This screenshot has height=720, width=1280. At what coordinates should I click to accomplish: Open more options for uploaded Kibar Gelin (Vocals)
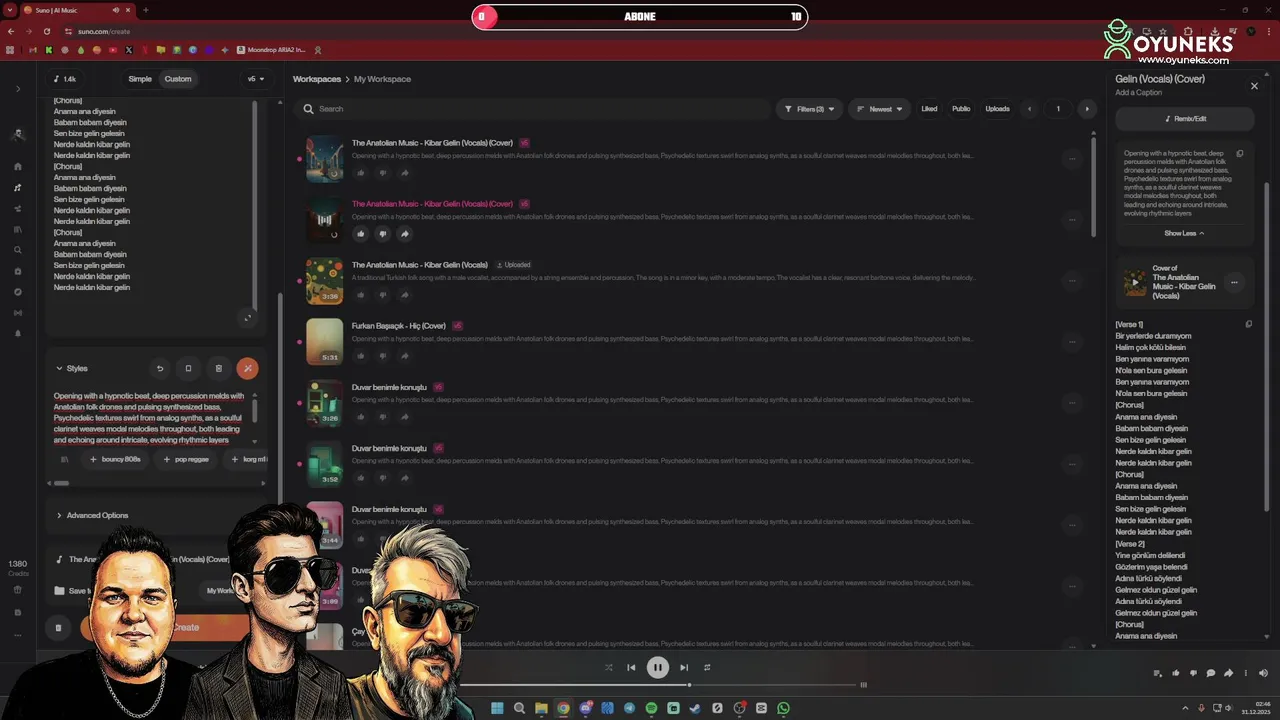pos(1072,280)
